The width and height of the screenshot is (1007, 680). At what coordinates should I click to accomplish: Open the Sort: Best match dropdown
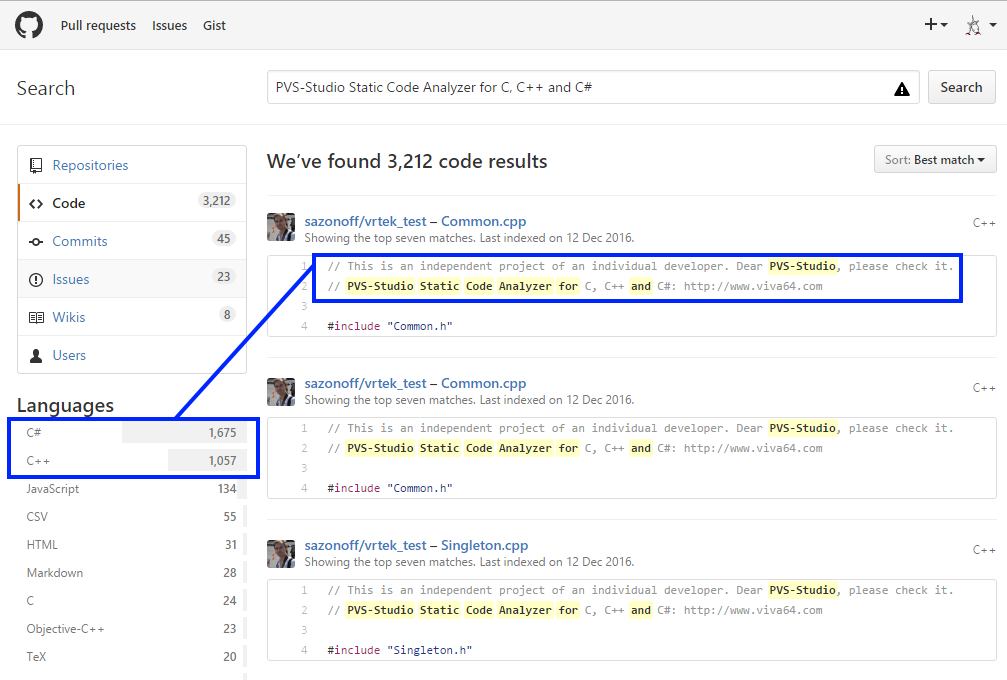[935, 159]
